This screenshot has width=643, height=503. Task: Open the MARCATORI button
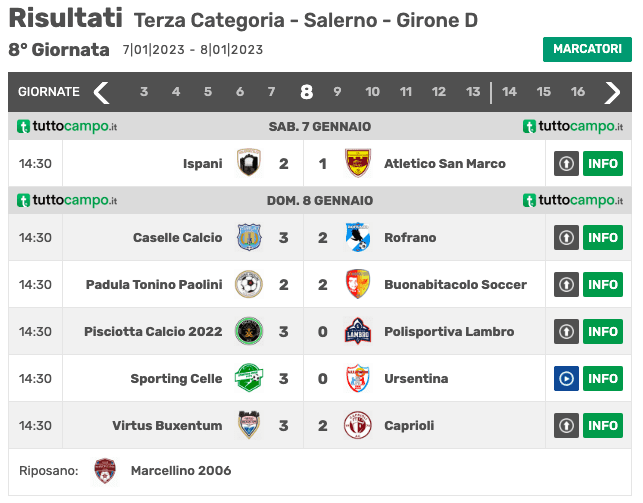(x=587, y=49)
